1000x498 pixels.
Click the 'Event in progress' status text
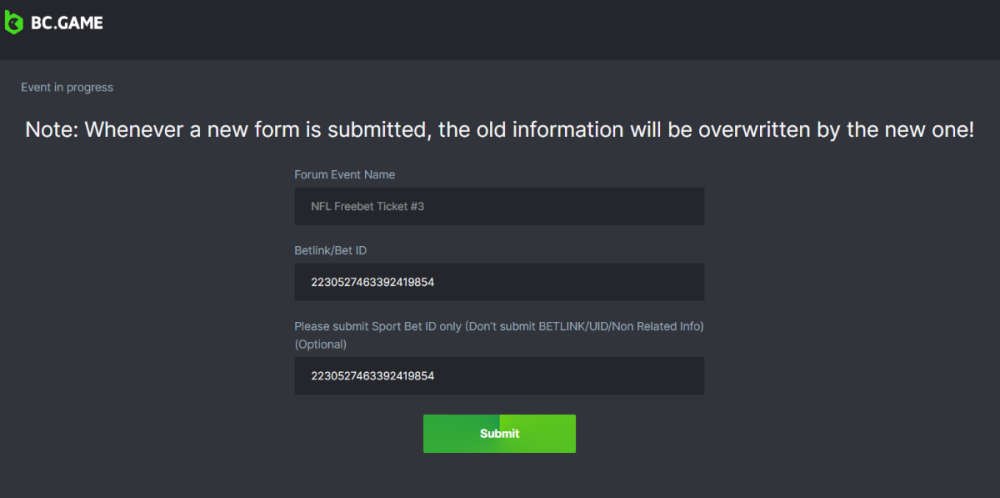tap(67, 88)
